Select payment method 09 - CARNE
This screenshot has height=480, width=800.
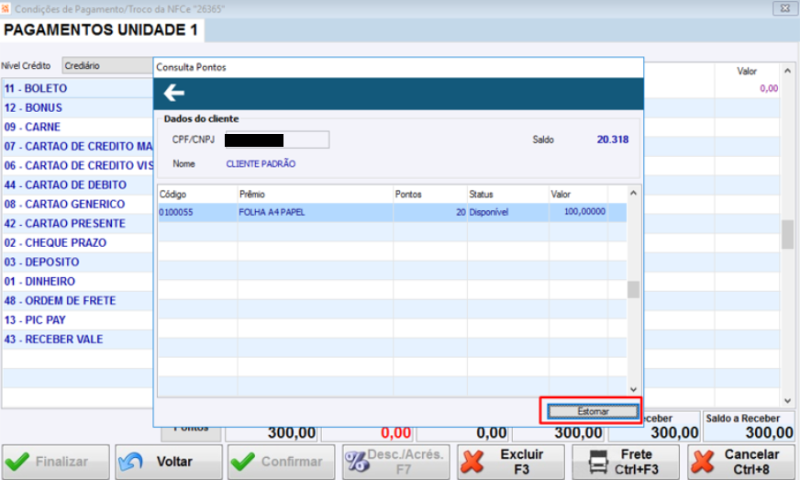(78, 127)
